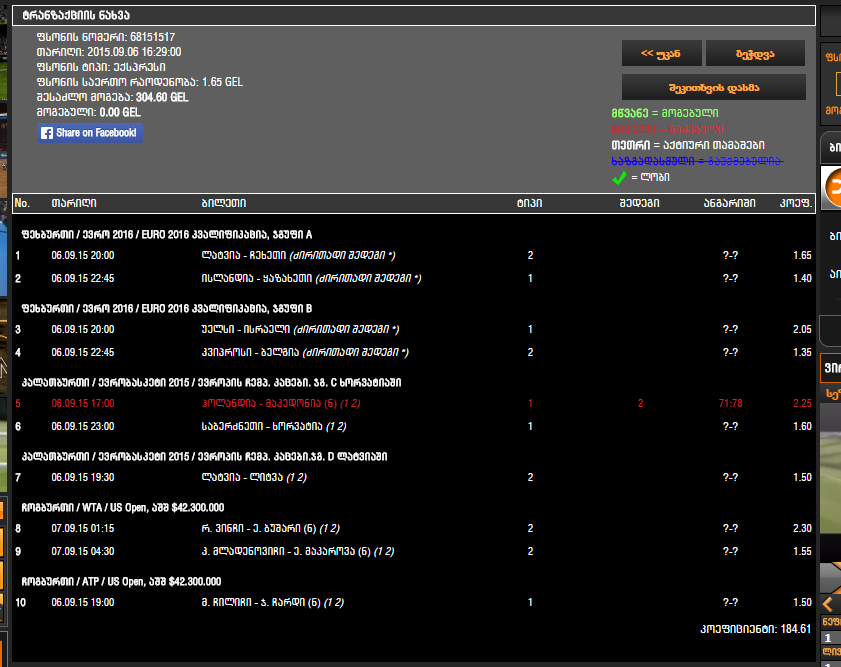The width and height of the screenshot is (841, 667).
Task: Click the "კოეფ." column header
Action: pos(796,203)
